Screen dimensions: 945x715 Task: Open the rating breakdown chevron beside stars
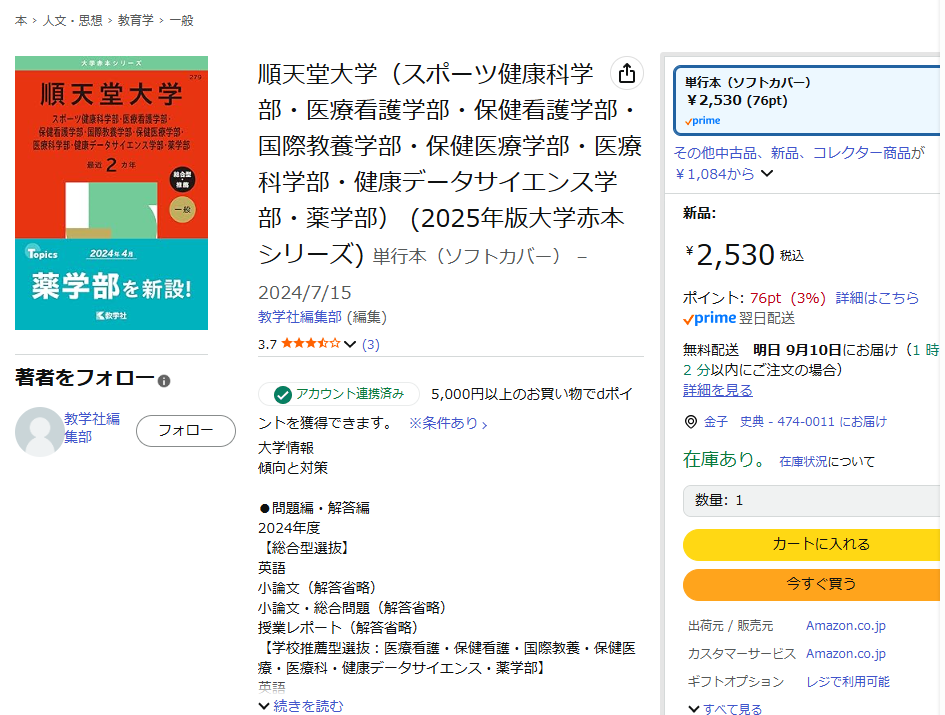(x=350, y=344)
